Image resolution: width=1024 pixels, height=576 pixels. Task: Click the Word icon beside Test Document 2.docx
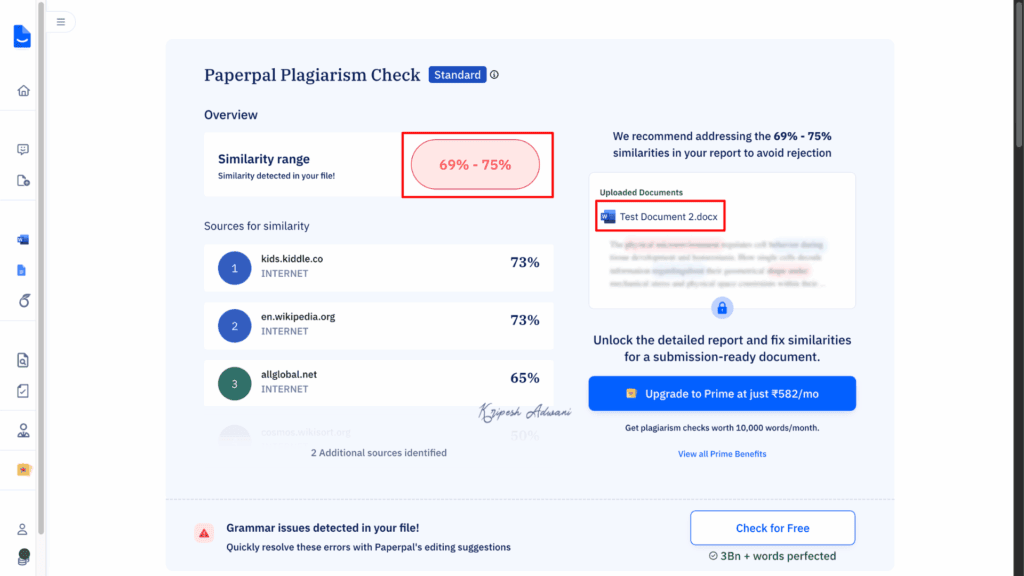pyautogui.click(x=608, y=215)
